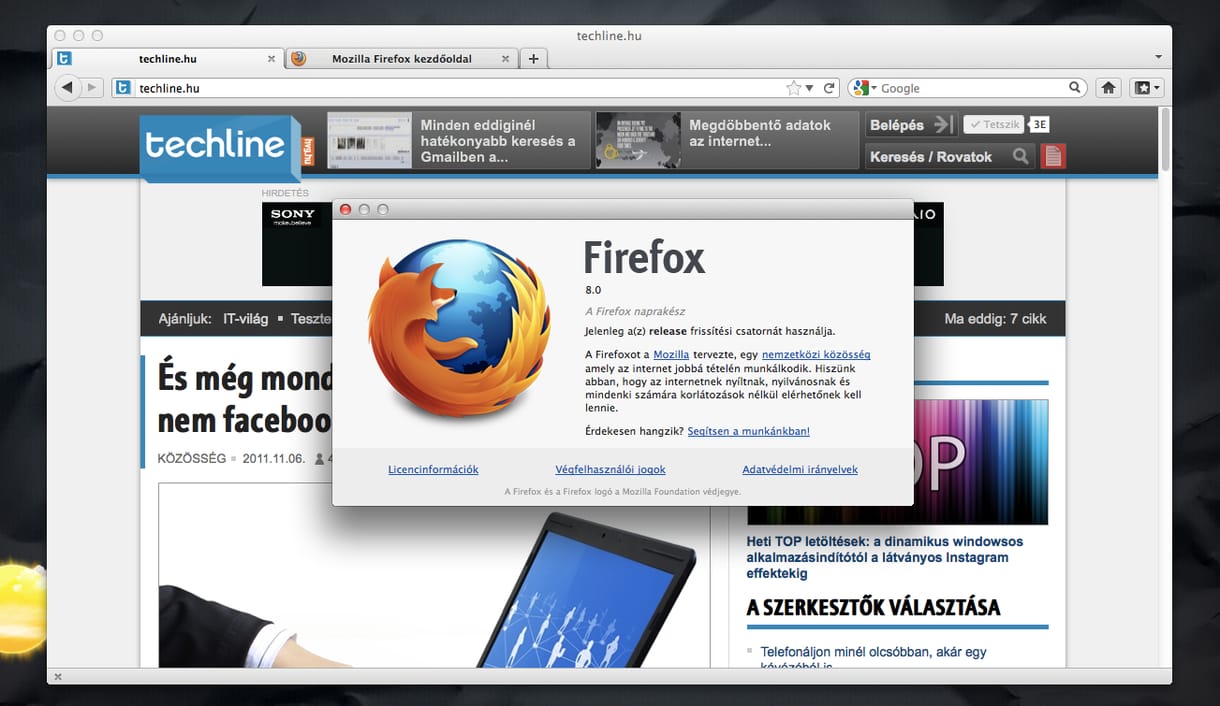Click the Firefox version 8.0 text
This screenshot has width=1220, height=706.
593,290
